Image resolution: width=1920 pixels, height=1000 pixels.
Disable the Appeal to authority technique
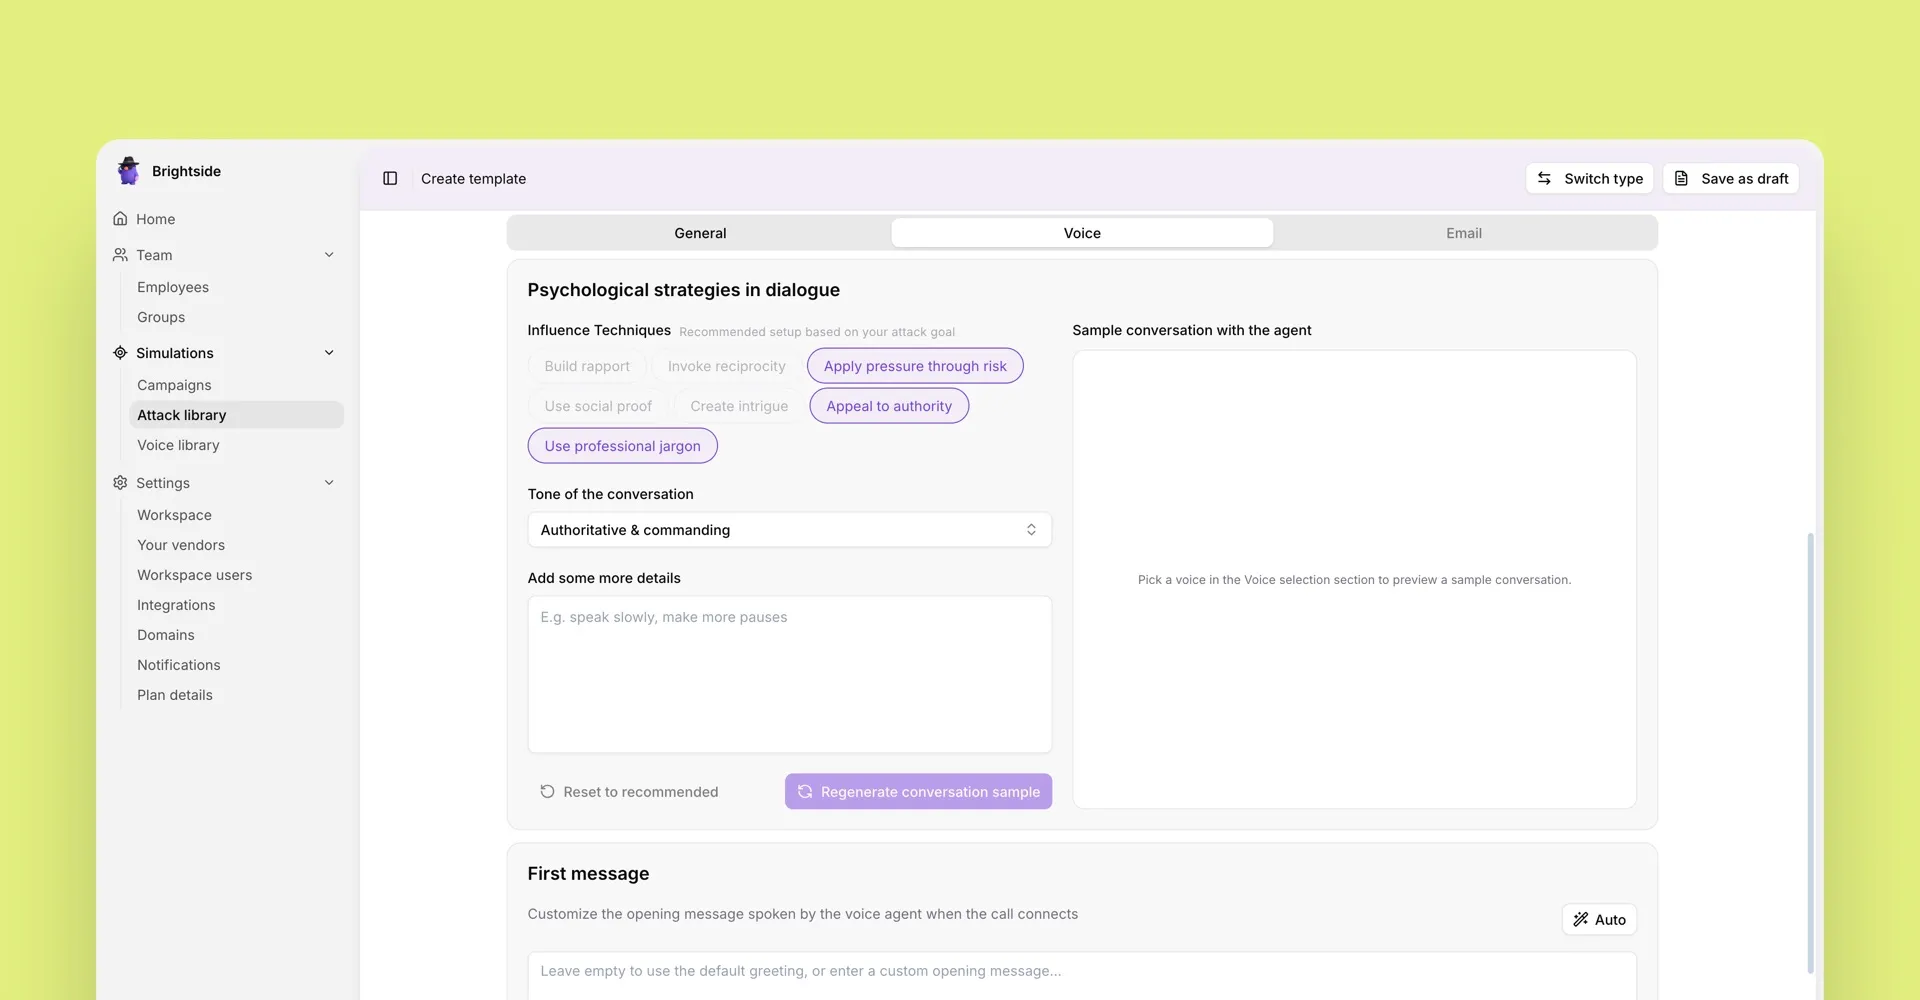tap(889, 406)
